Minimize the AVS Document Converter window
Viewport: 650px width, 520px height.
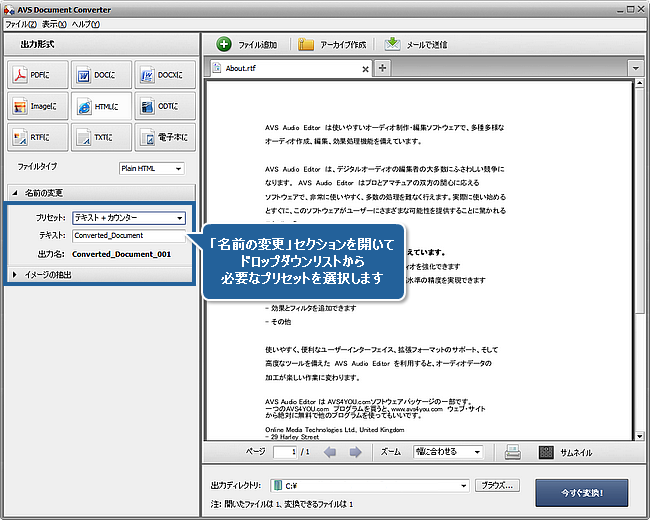point(620,10)
